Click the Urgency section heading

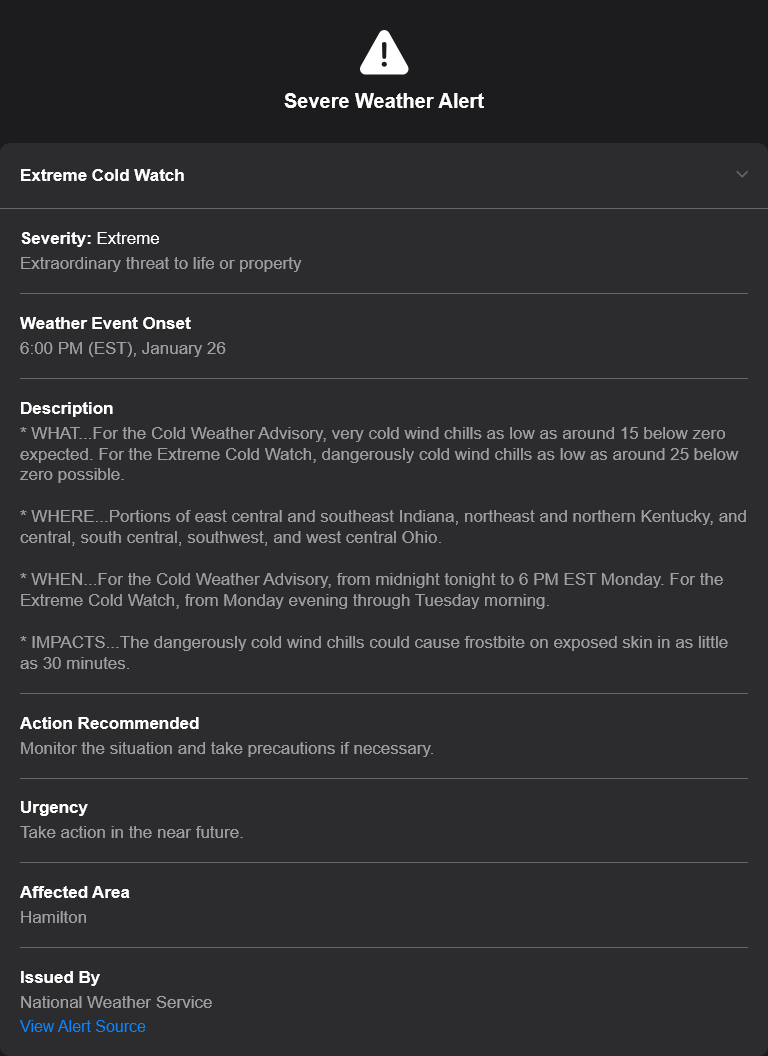pyautogui.click(x=54, y=807)
